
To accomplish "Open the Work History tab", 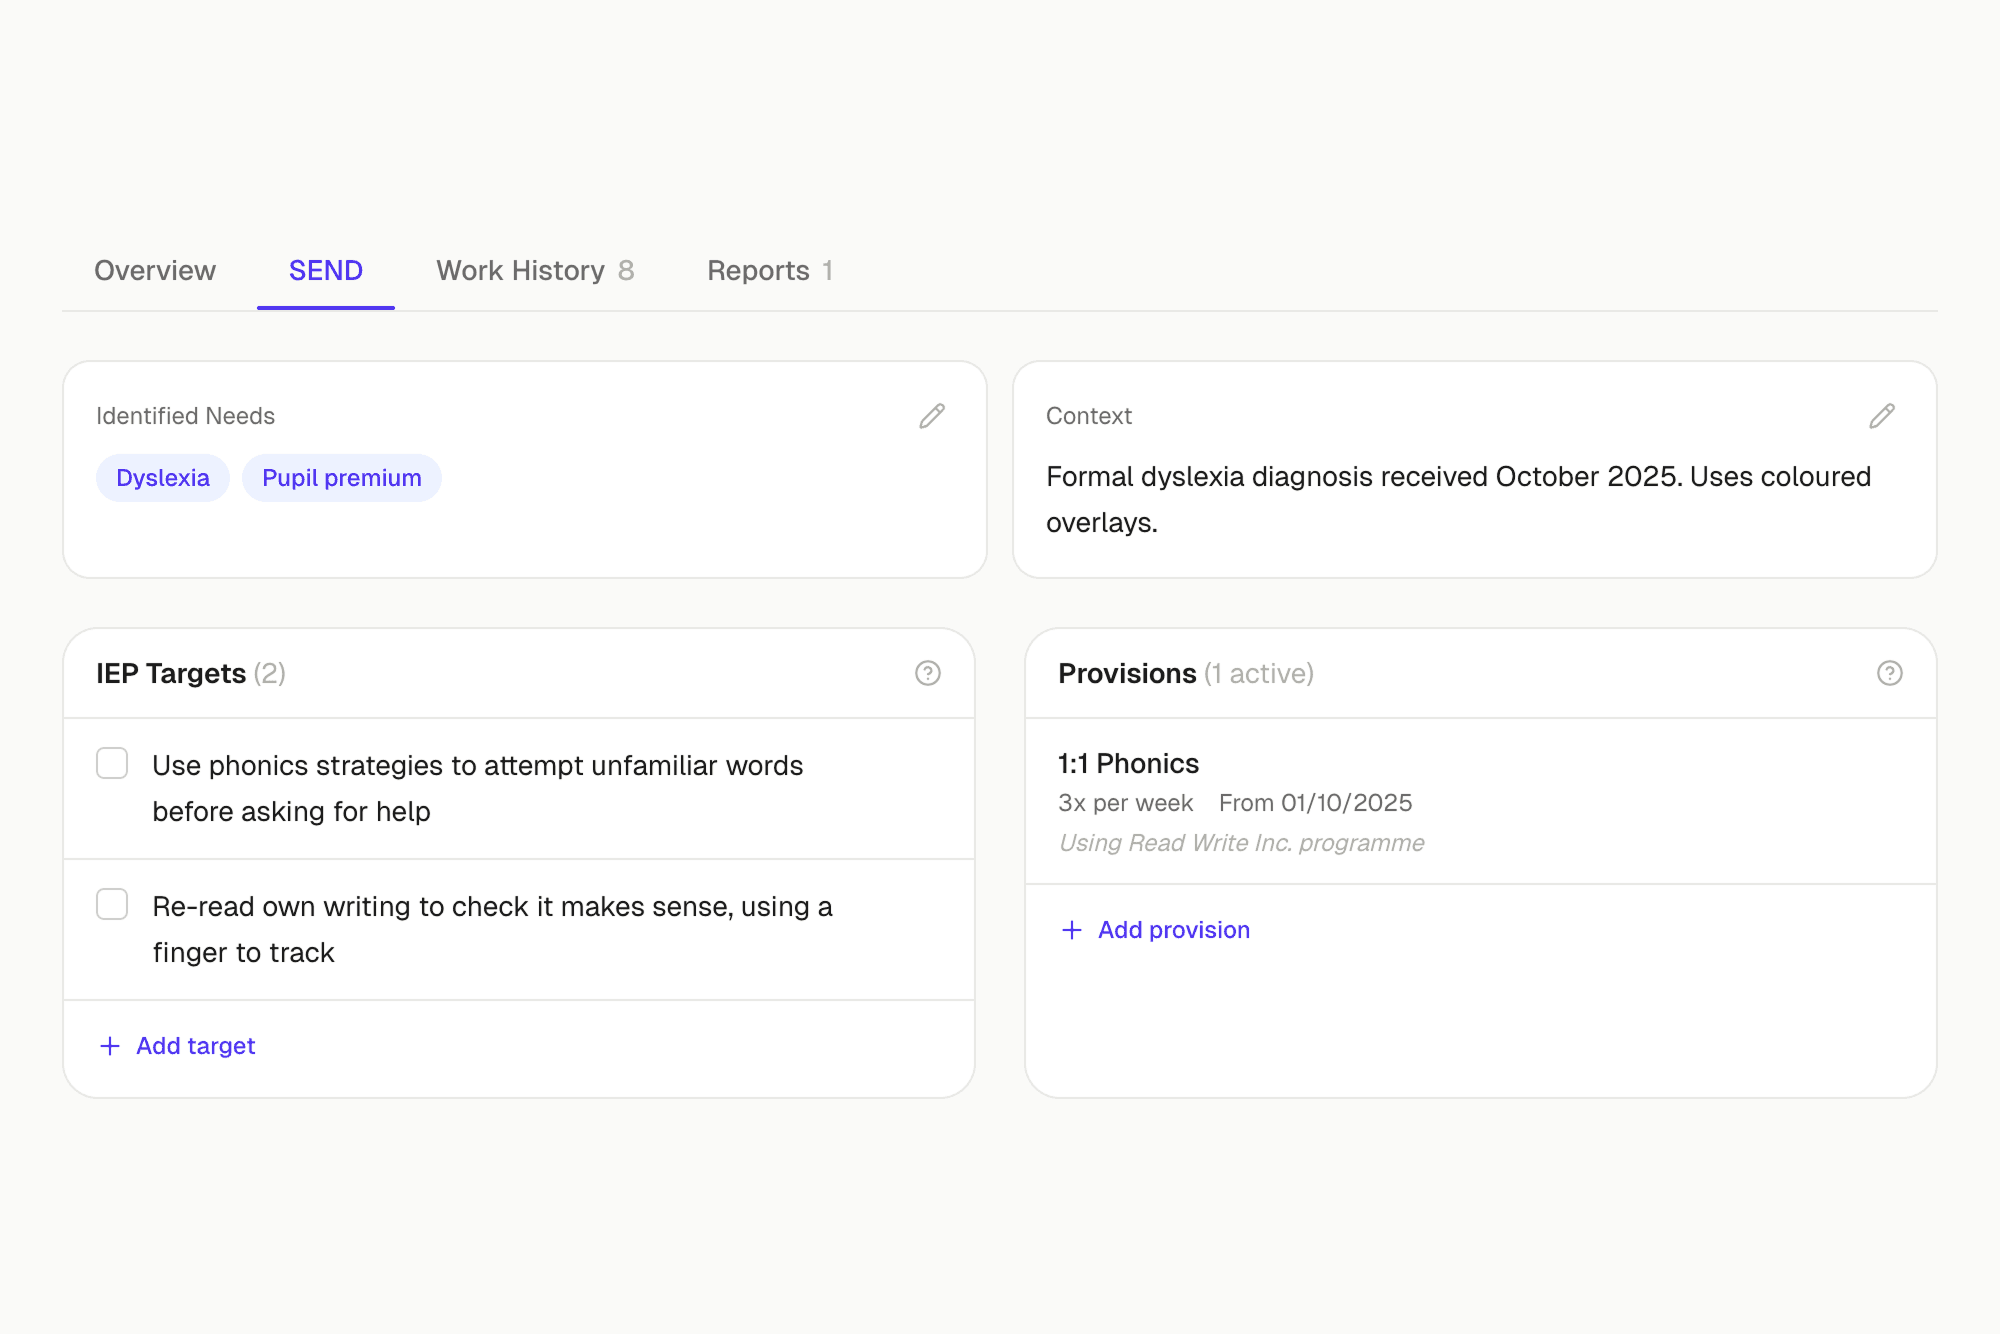I will click(520, 270).
